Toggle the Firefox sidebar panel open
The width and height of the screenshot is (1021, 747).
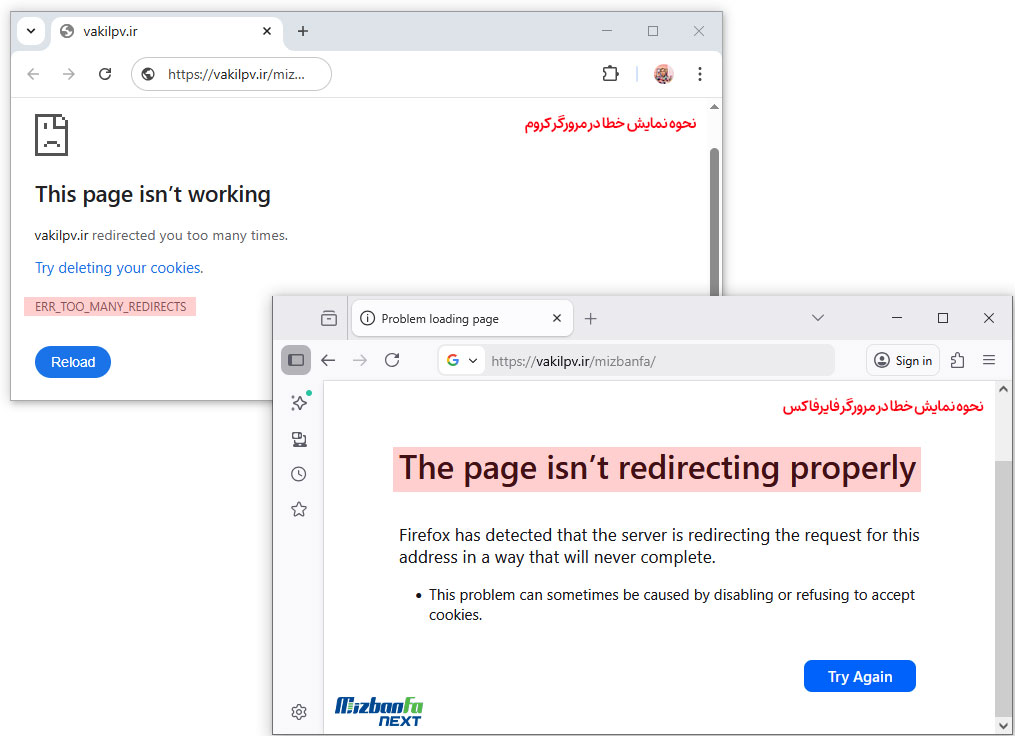pos(296,360)
